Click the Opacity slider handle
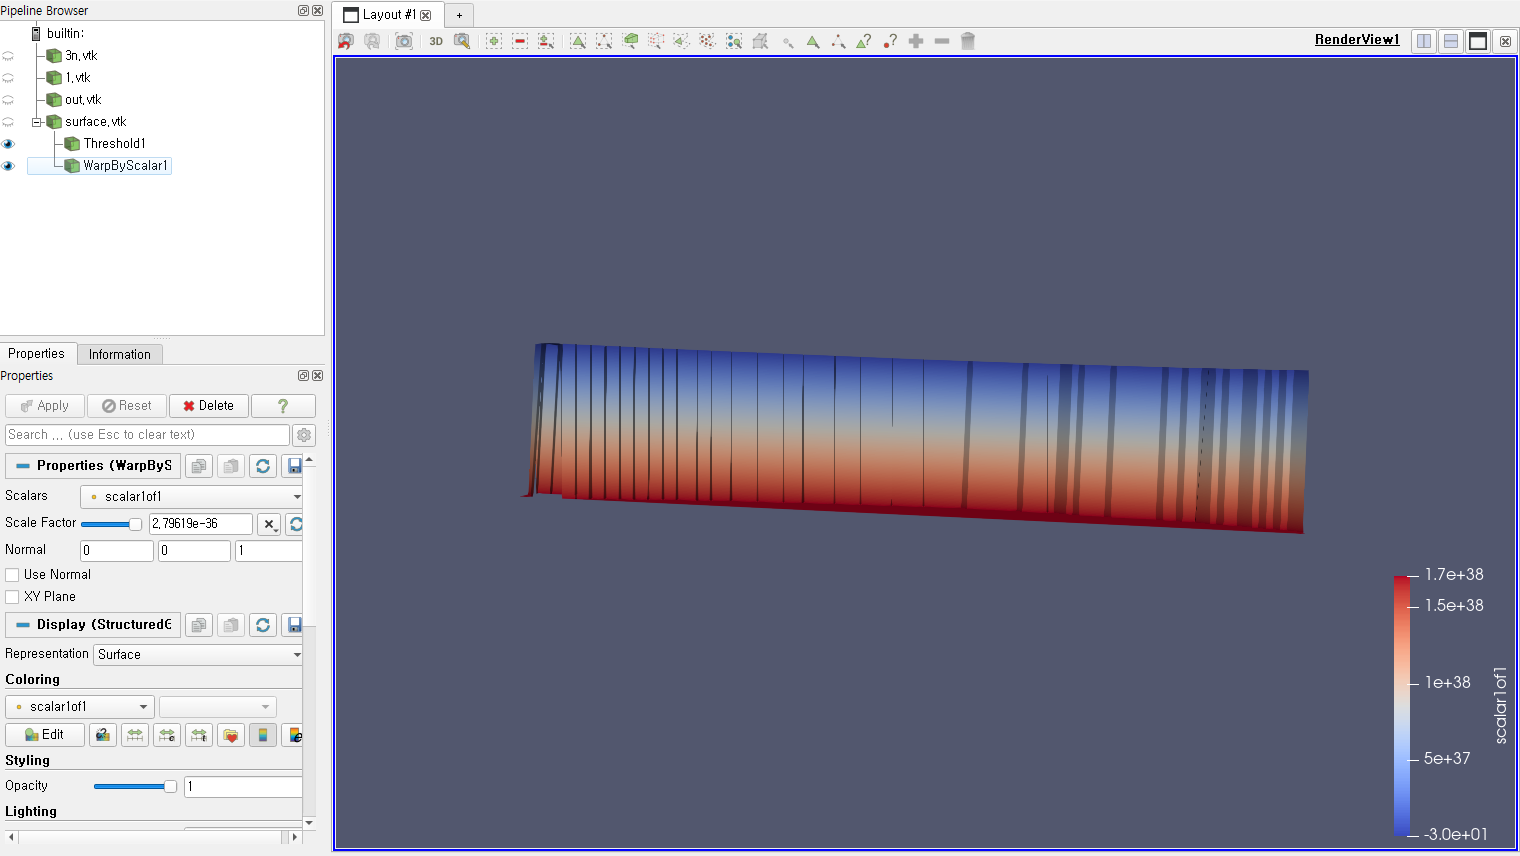This screenshot has height=856, width=1520. 170,787
